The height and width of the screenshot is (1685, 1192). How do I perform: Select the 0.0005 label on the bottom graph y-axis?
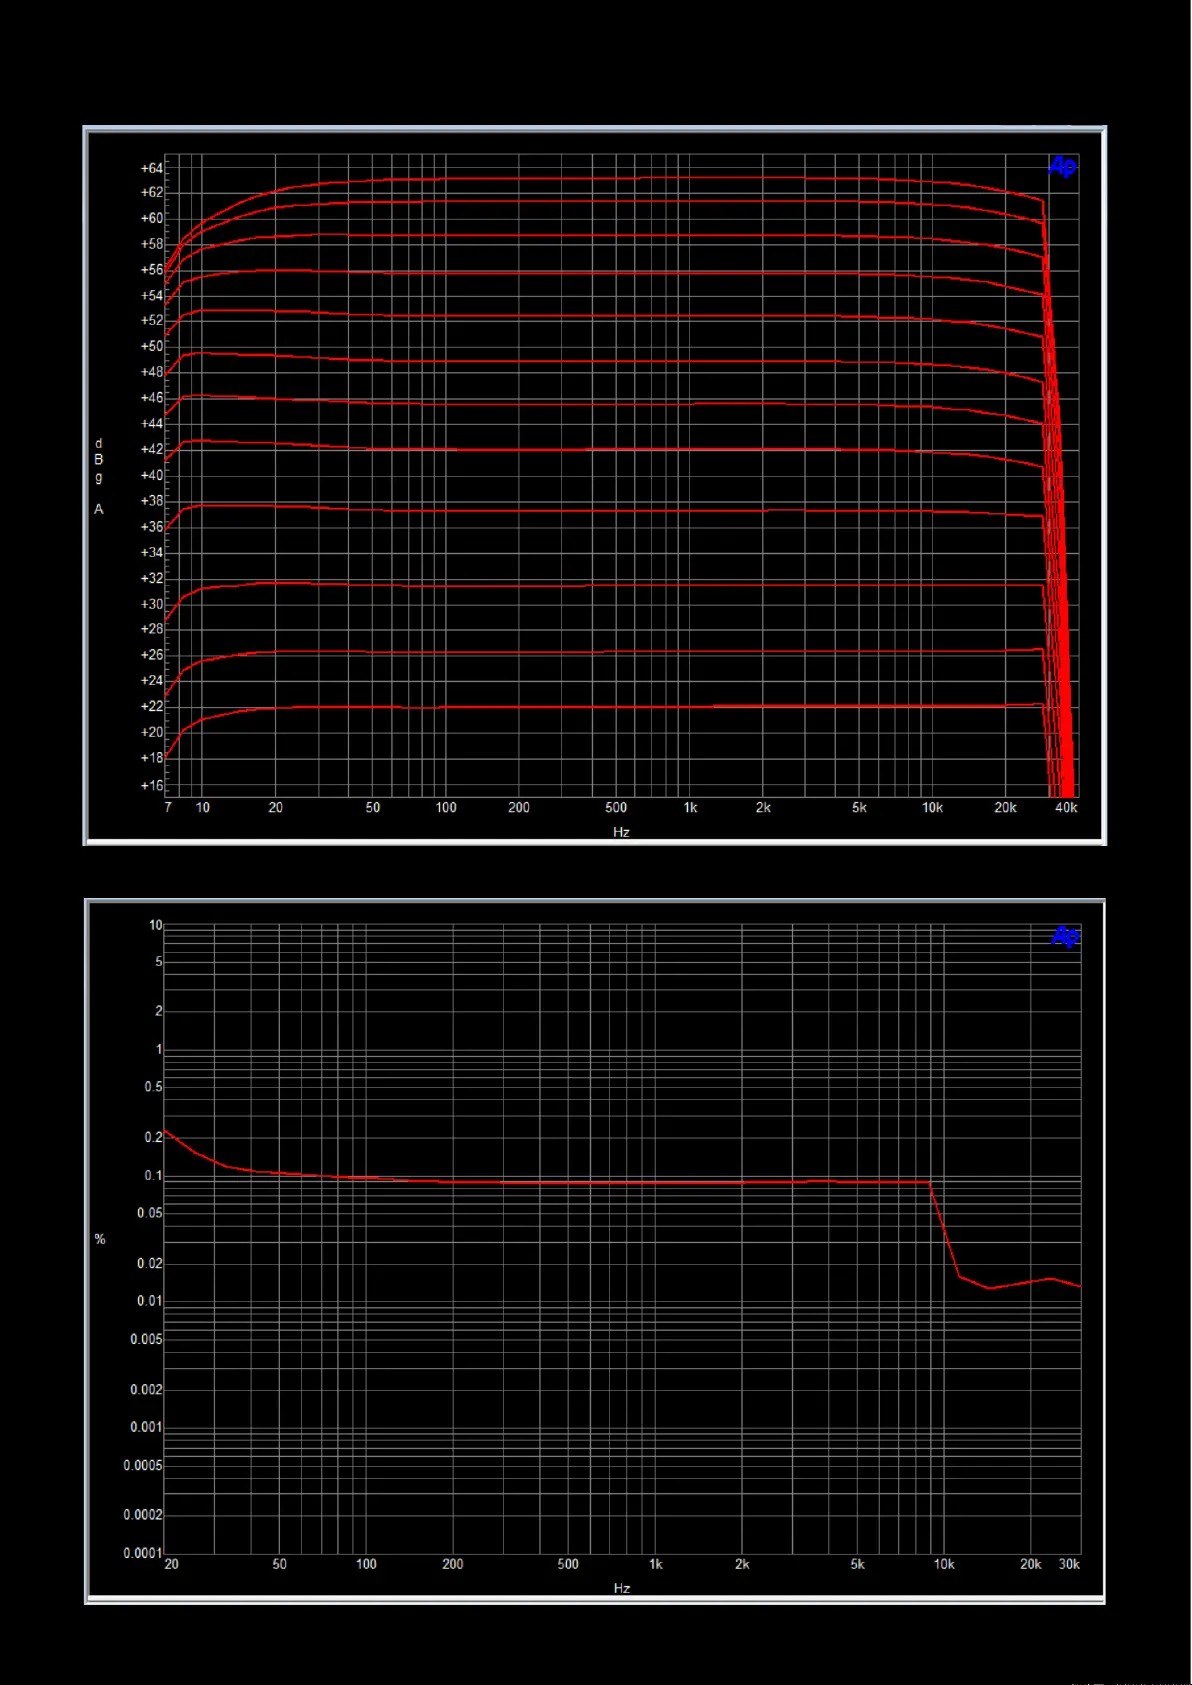pos(143,1466)
